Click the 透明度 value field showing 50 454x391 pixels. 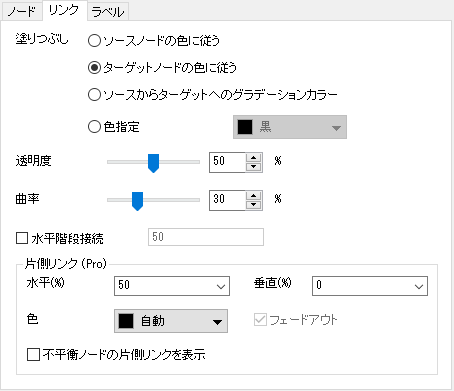tap(227, 162)
